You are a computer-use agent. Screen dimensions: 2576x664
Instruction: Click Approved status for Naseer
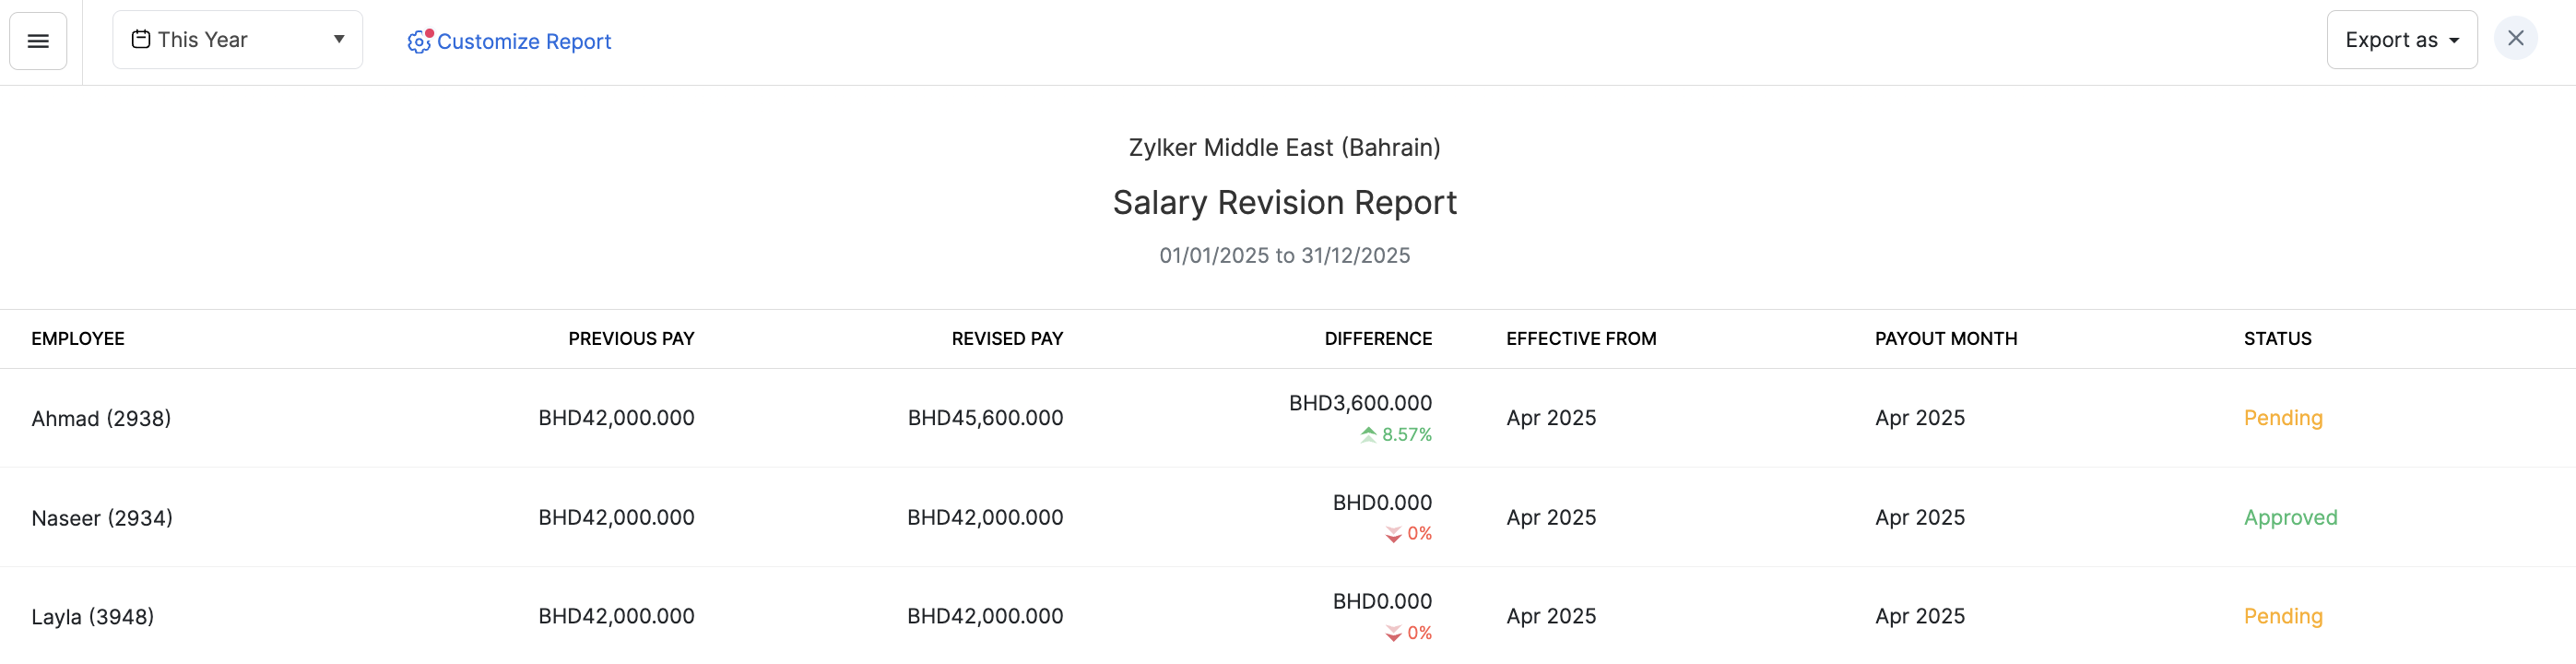pyautogui.click(x=2290, y=518)
